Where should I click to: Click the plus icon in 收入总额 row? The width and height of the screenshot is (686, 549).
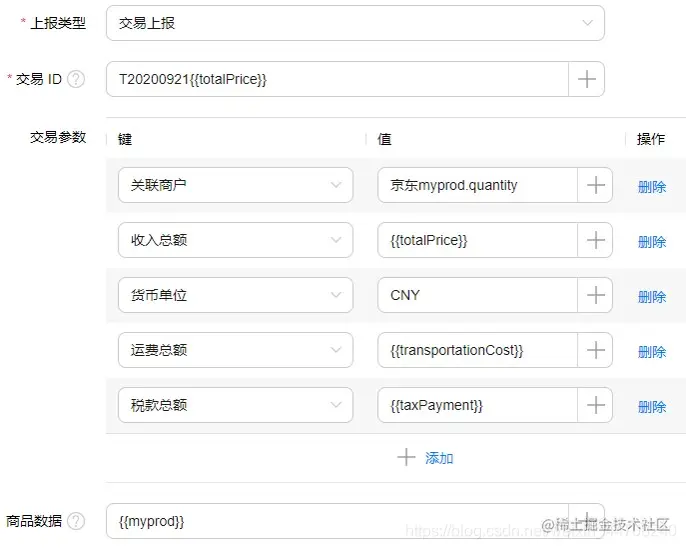click(x=595, y=240)
